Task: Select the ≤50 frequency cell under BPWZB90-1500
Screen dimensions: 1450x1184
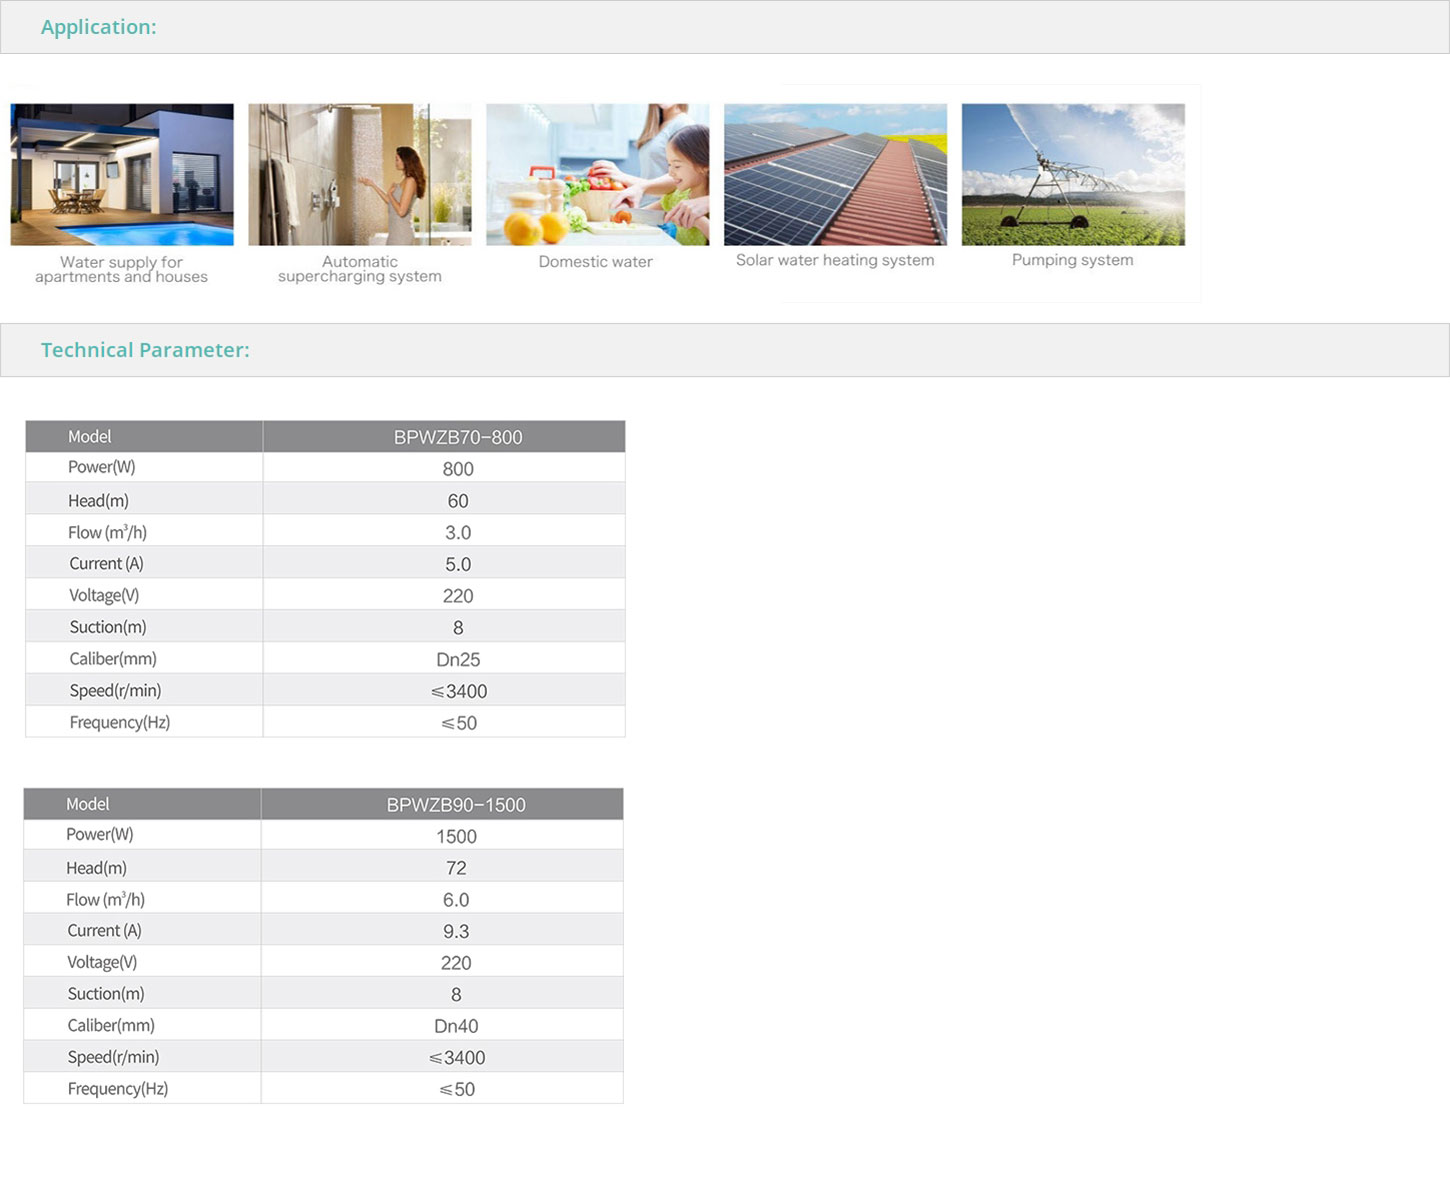Action: click(x=442, y=1089)
